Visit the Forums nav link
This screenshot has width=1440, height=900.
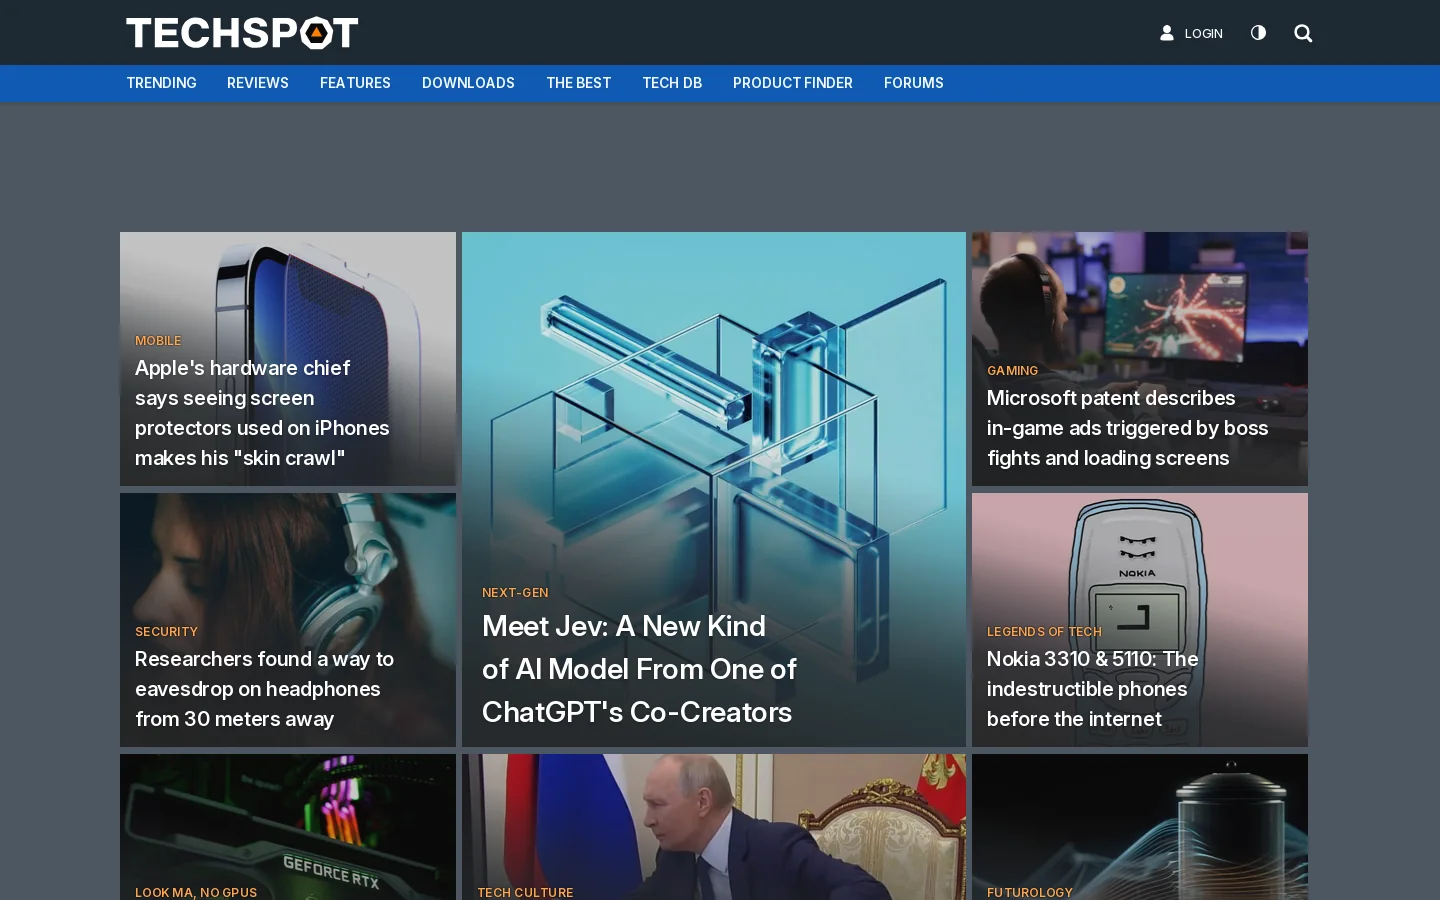(914, 83)
